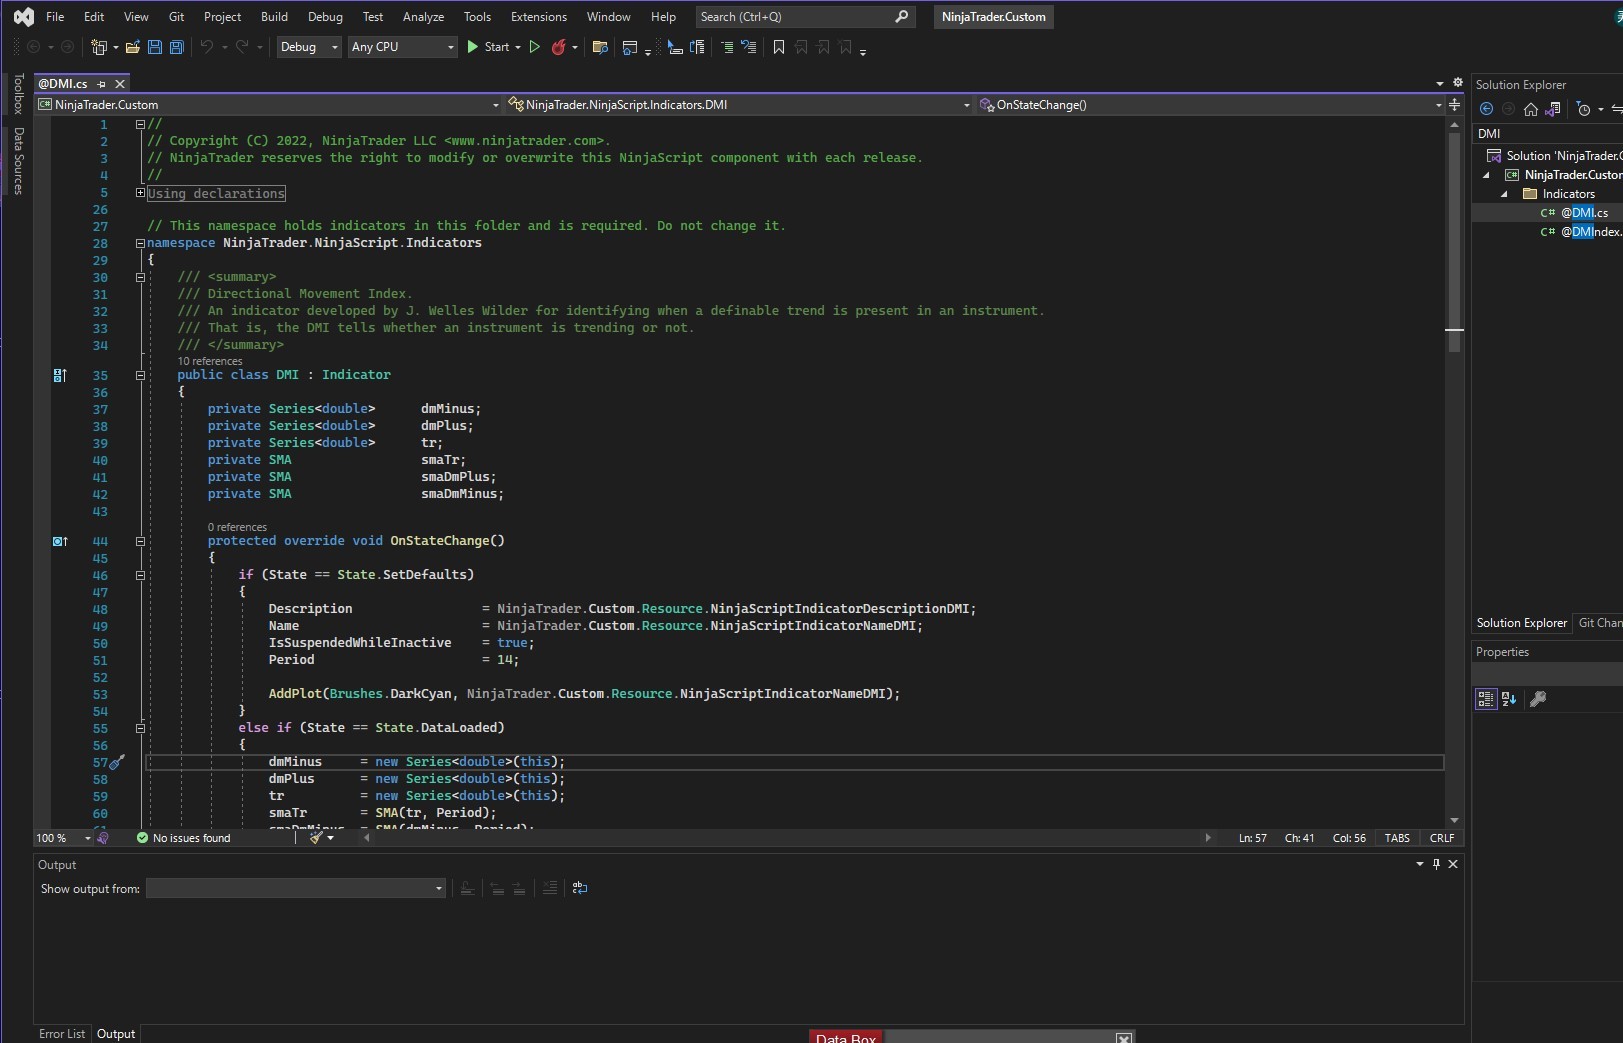This screenshot has height=1043, width=1623.
Task: Open the Any CPU platform dropdown
Action: (402, 47)
